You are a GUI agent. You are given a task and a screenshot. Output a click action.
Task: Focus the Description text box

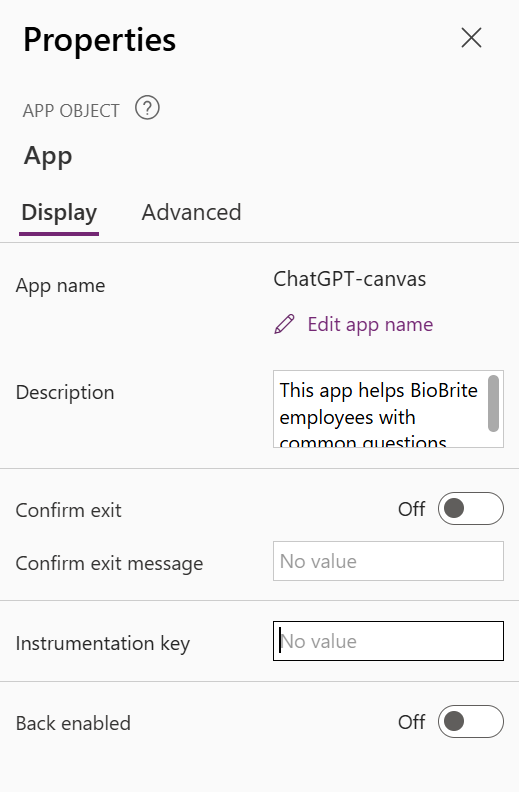click(x=381, y=409)
